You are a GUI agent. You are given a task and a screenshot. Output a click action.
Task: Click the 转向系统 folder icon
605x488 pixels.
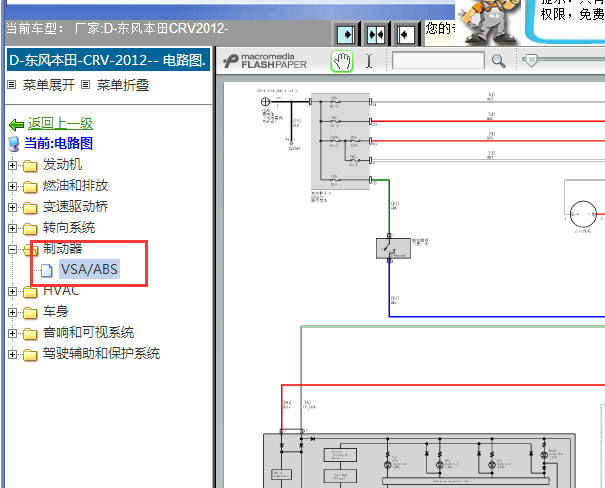click(30, 229)
